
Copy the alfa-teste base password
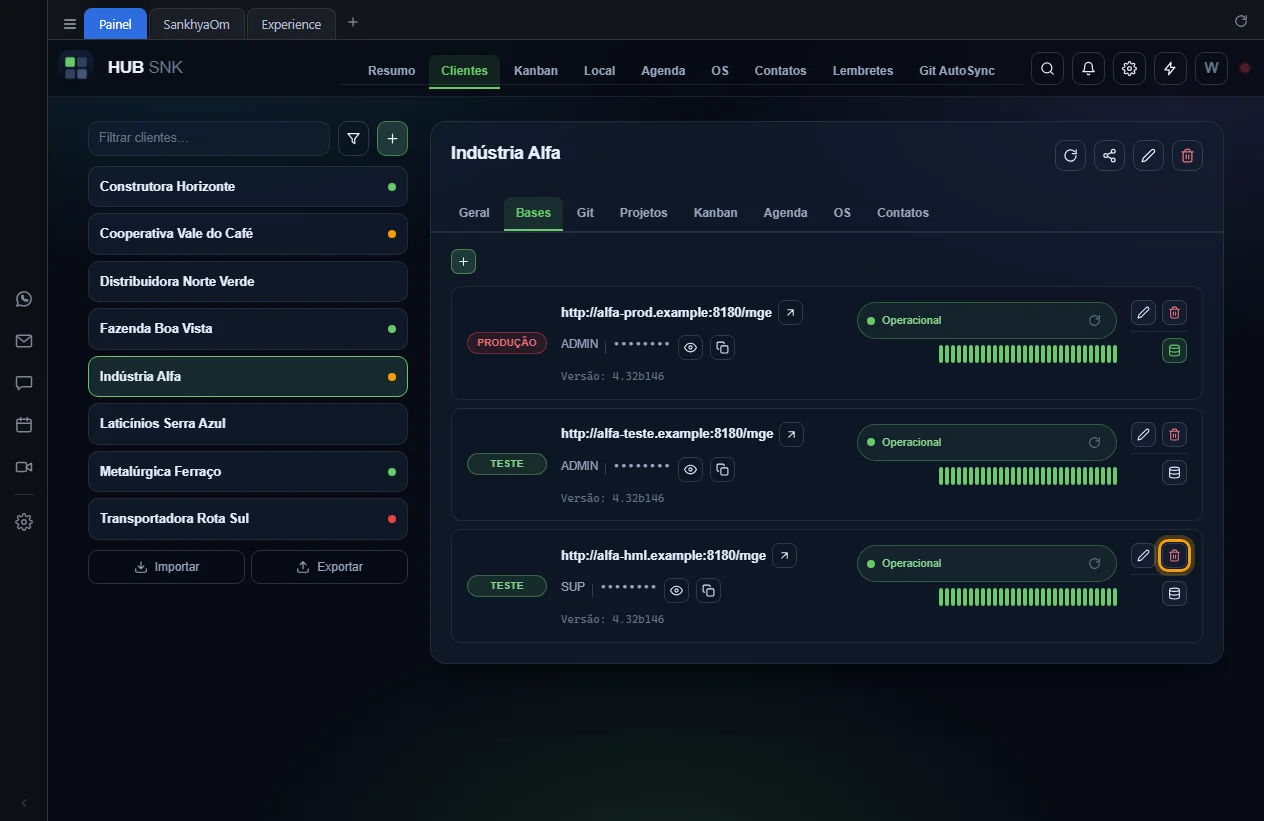722,469
